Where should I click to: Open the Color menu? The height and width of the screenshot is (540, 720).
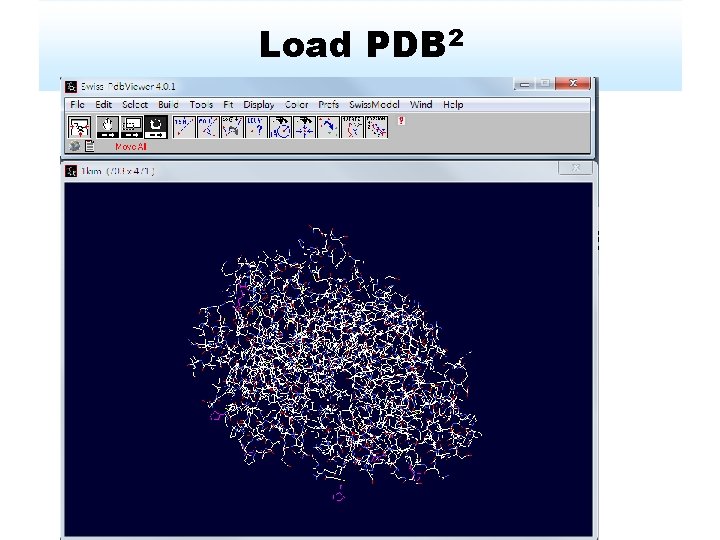click(x=296, y=105)
